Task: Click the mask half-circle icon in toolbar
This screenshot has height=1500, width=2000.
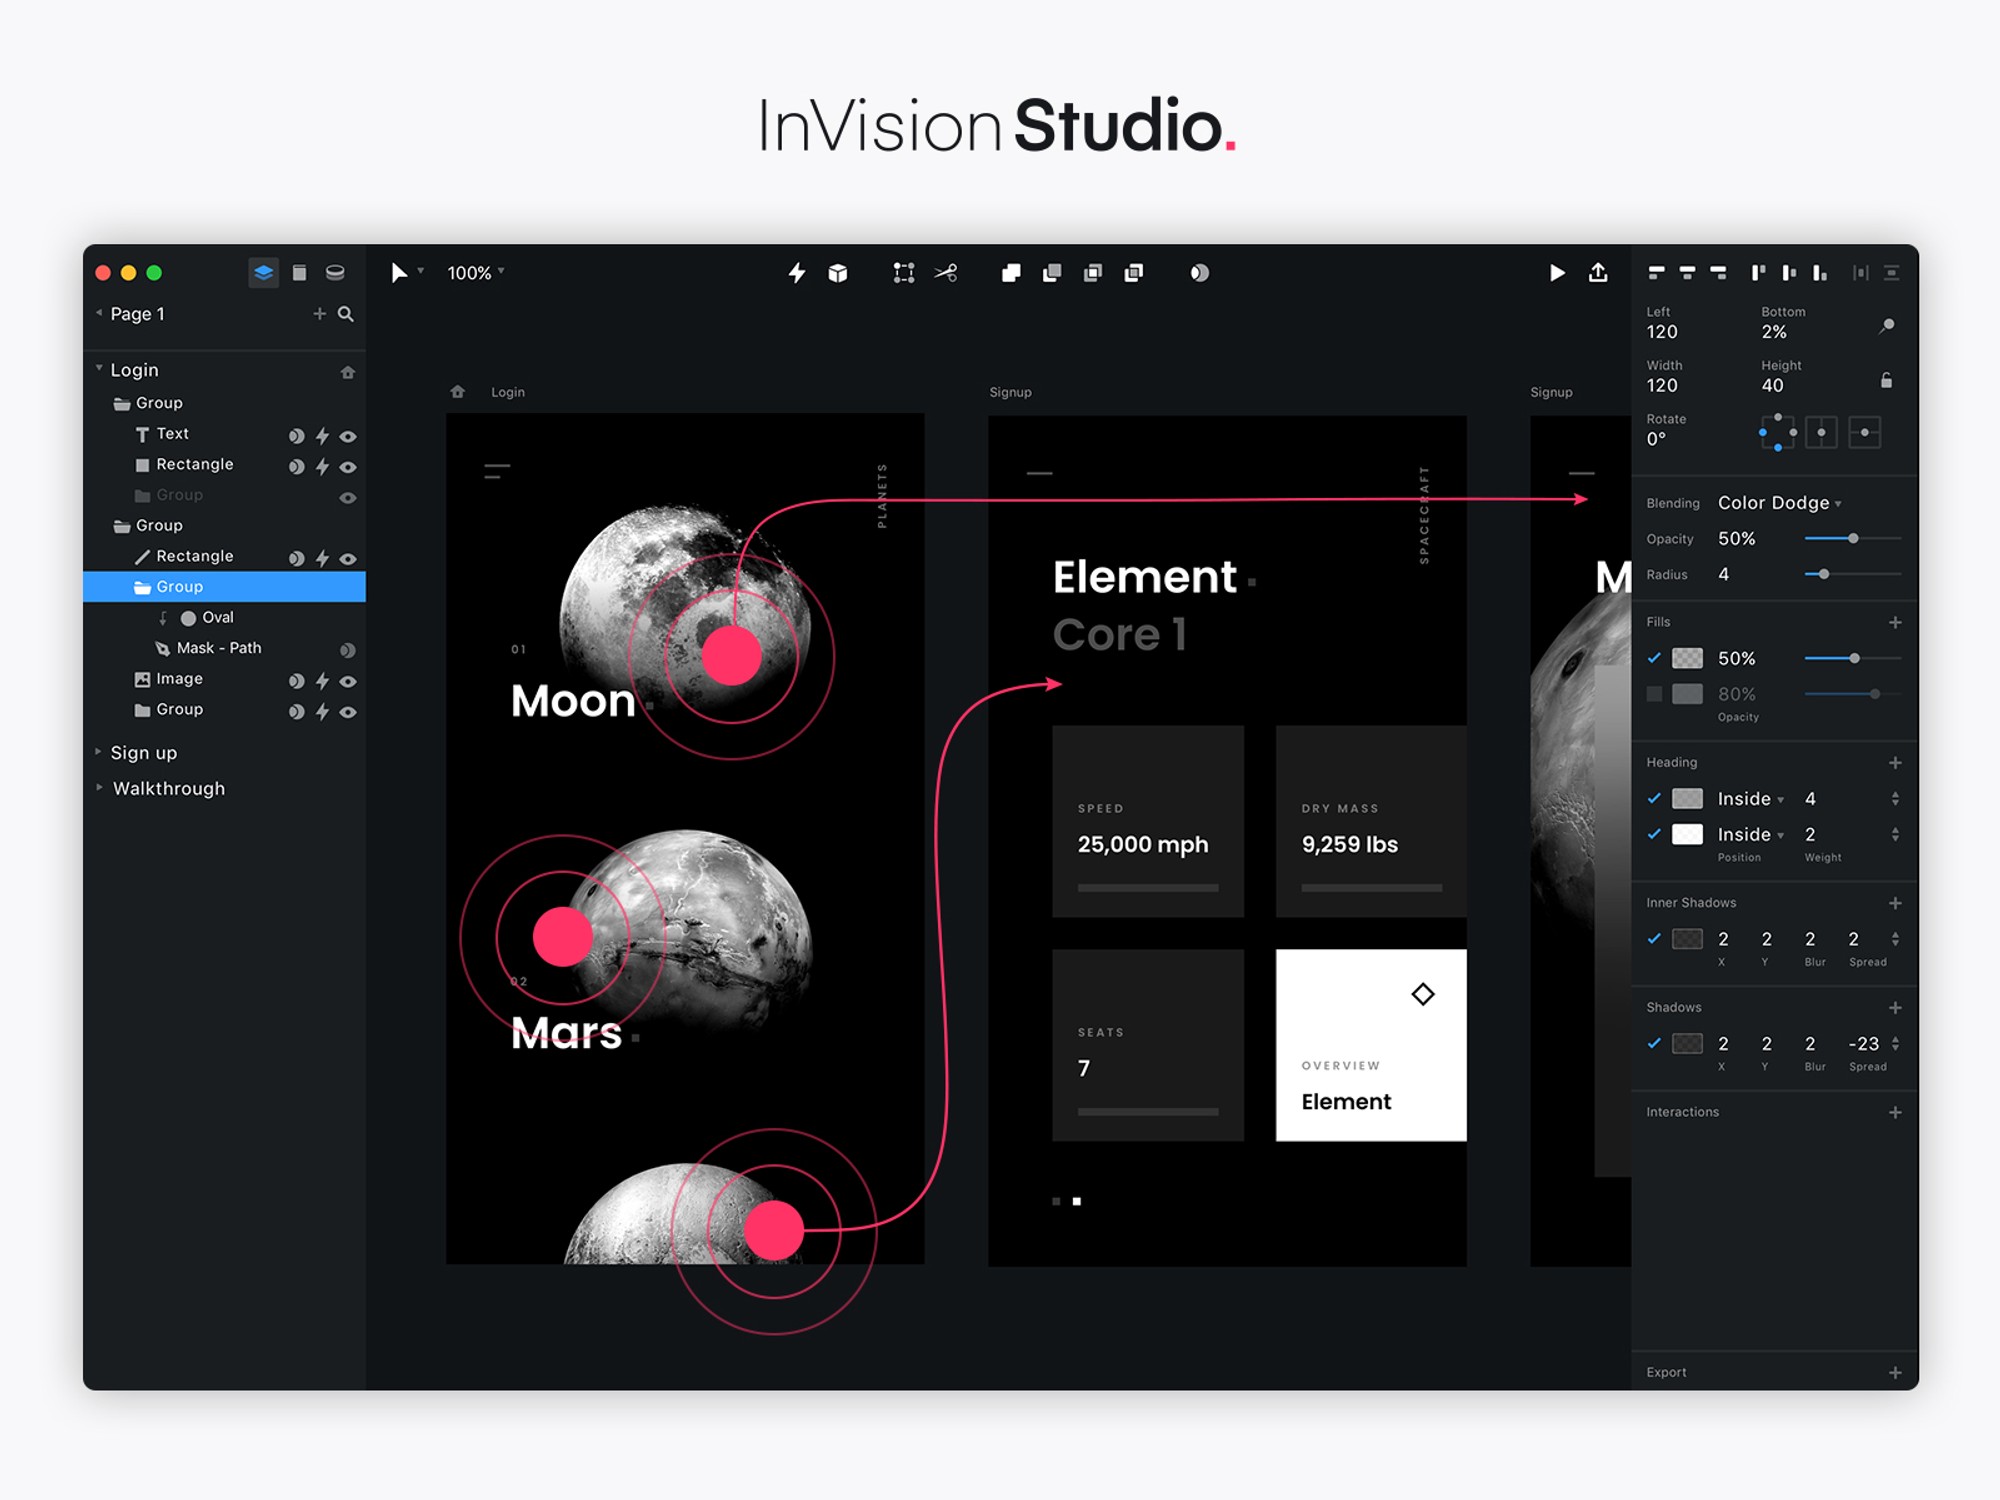Action: point(1199,273)
